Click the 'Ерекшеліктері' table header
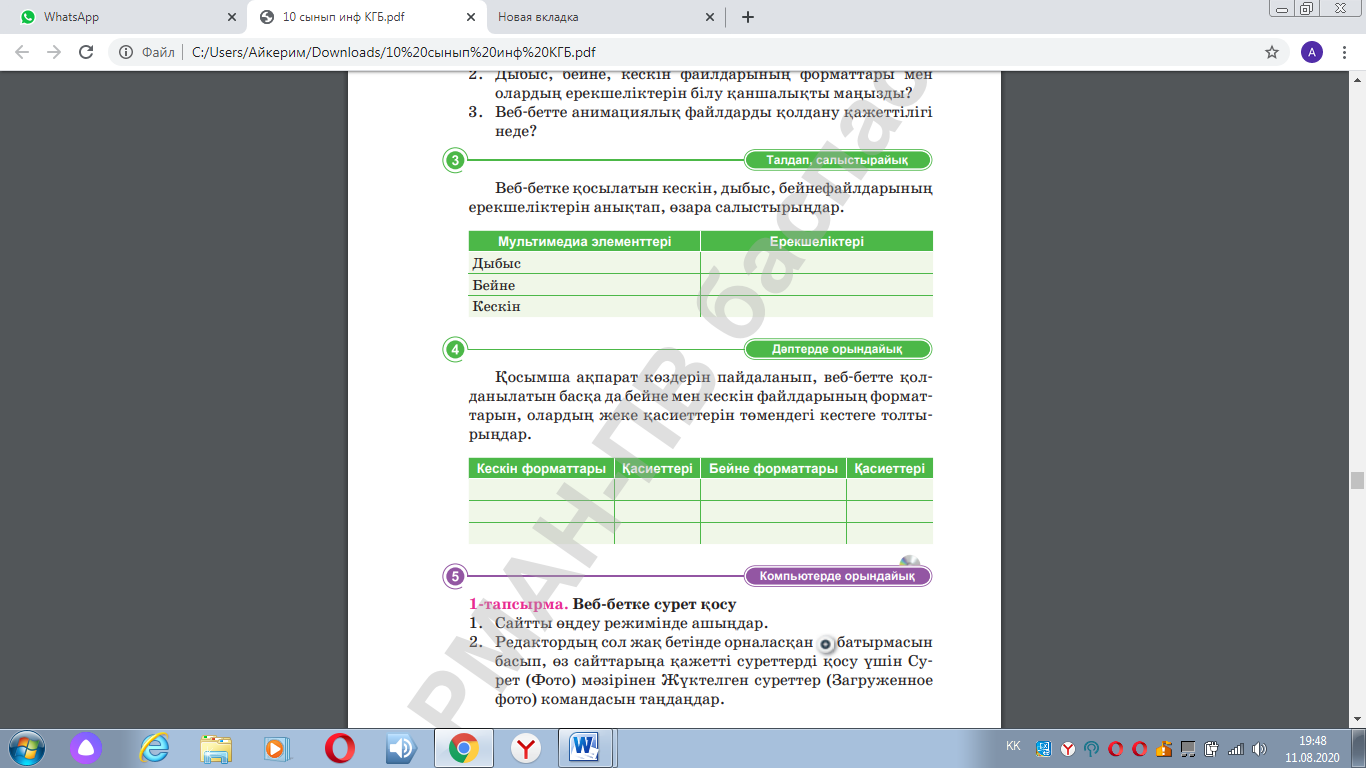 [x=817, y=241]
